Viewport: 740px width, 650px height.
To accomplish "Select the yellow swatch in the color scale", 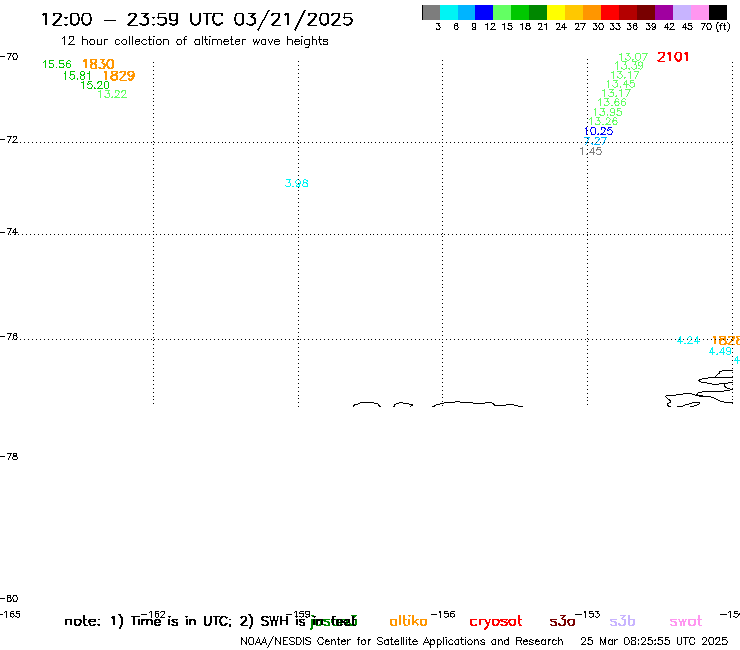I will pyautogui.click(x=556, y=12).
